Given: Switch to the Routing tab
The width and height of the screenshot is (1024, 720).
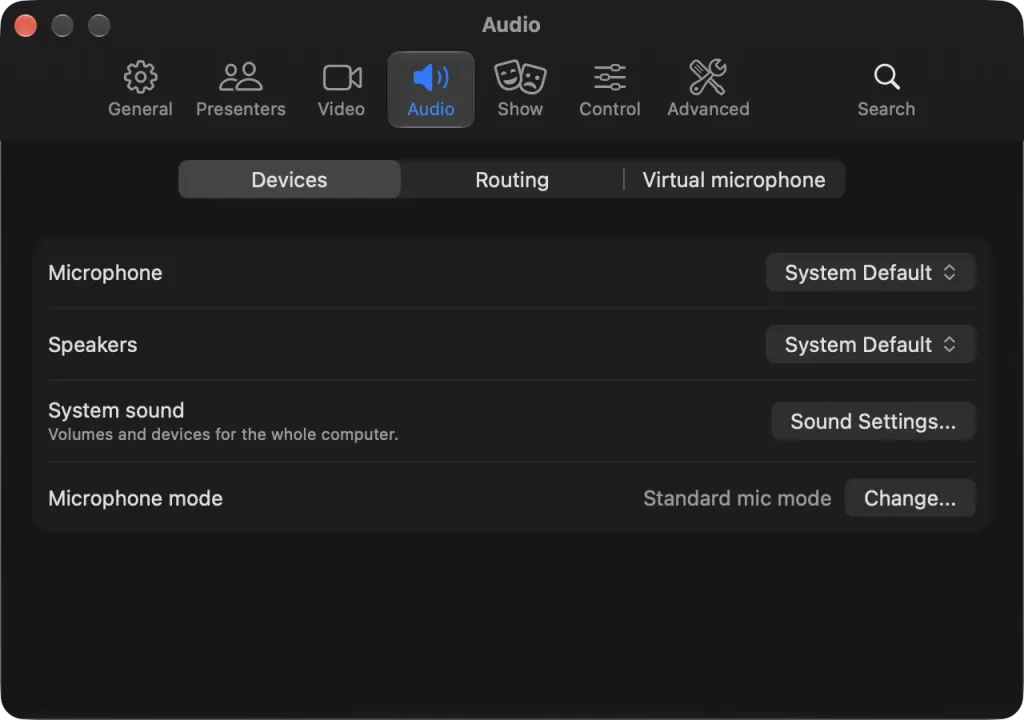Looking at the screenshot, I should 512,180.
